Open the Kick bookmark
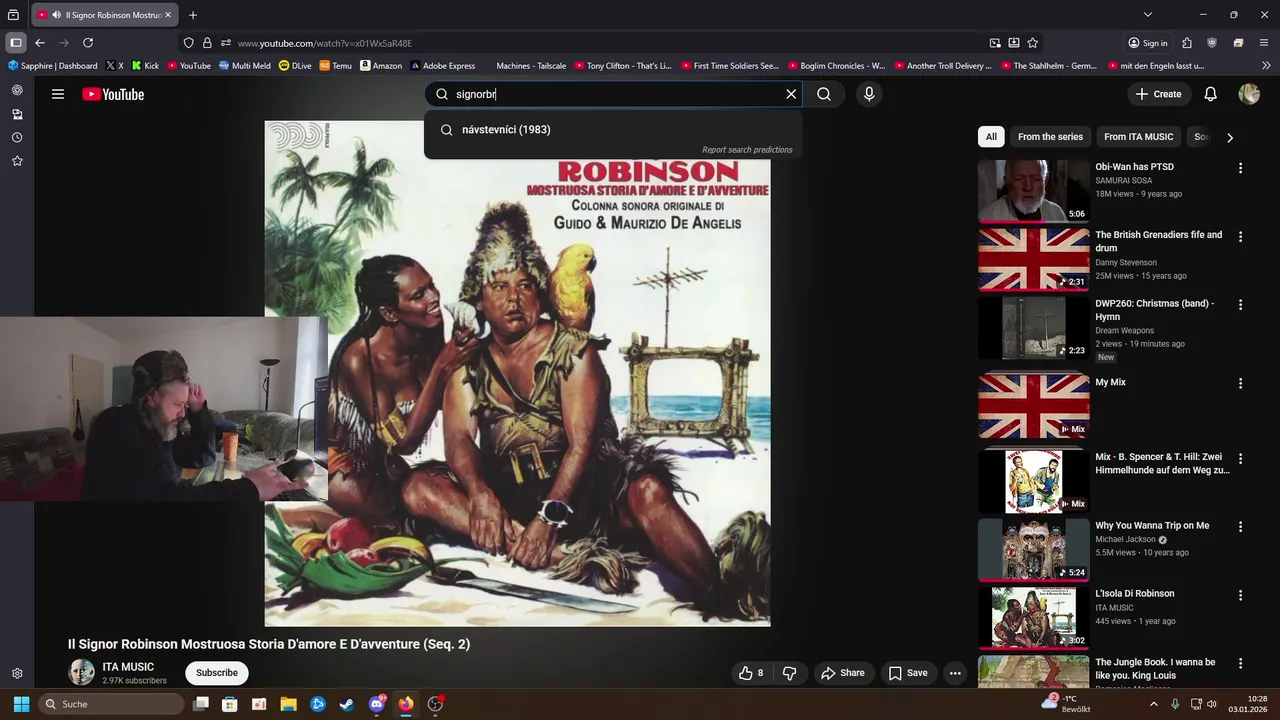1280x720 pixels. [146, 66]
